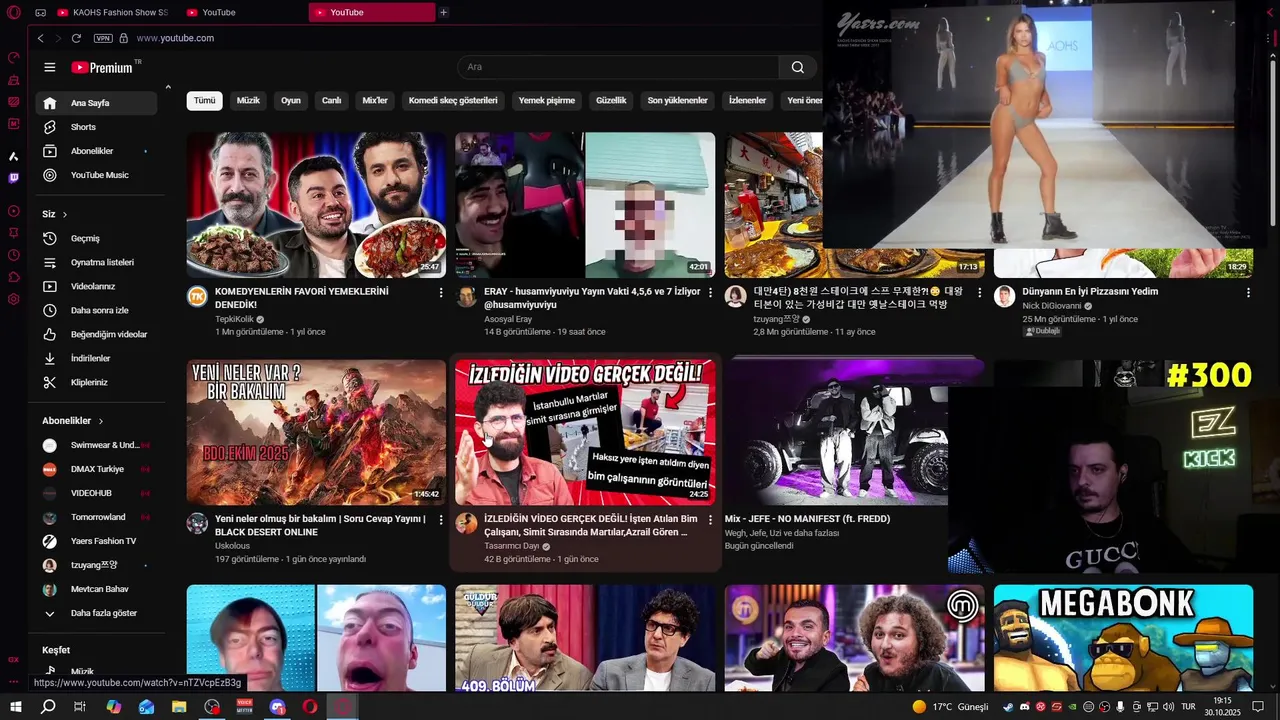Click TepkiKolik channel avatar

tap(197, 296)
